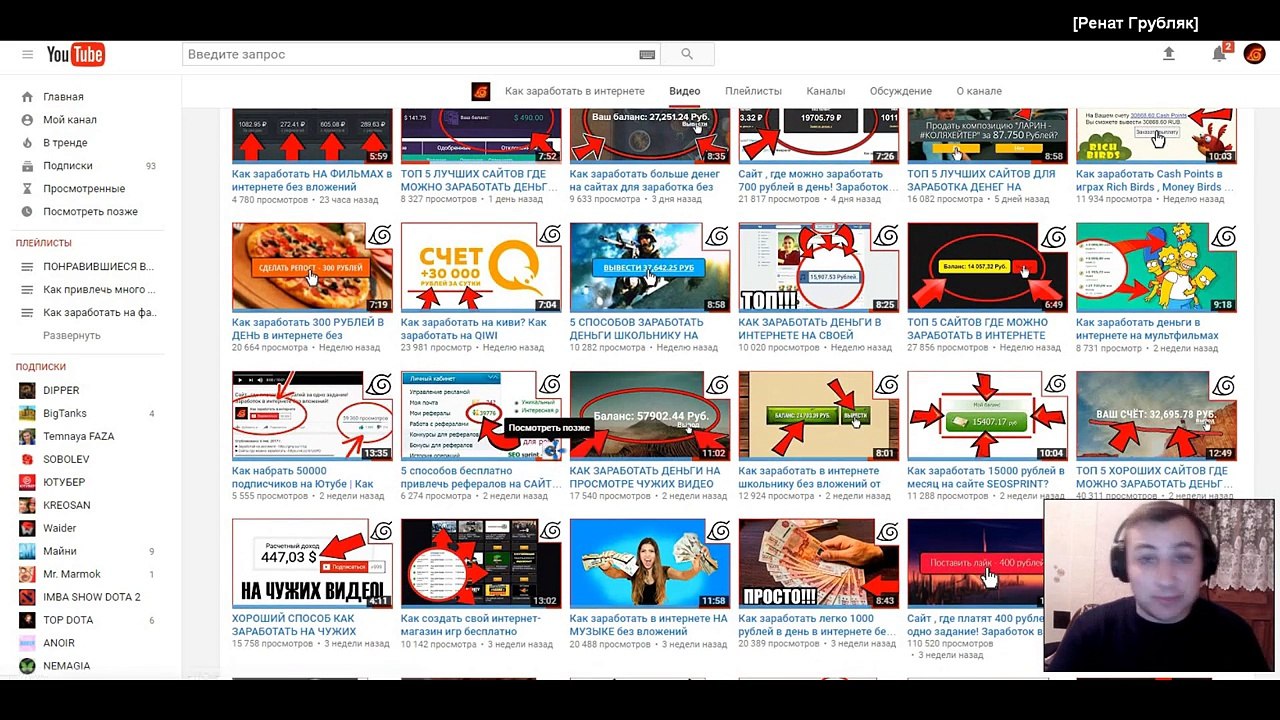This screenshot has height=720, width=1280.
Task: Click the ЮТУБЕР channel avatar
Action: 27,483
